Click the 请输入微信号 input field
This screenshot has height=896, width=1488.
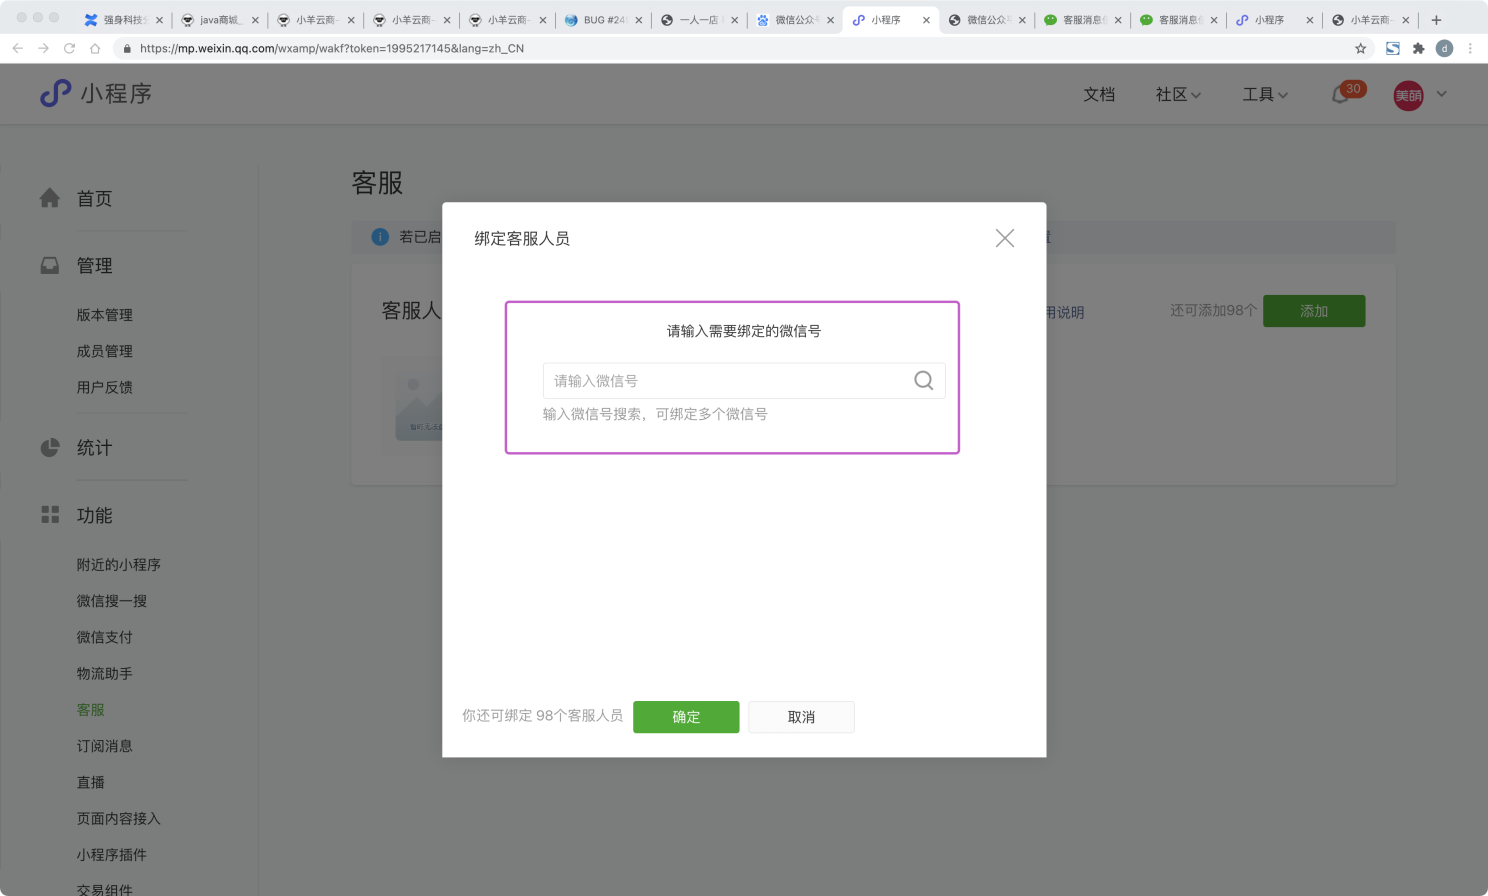click(x=725, y=381)
